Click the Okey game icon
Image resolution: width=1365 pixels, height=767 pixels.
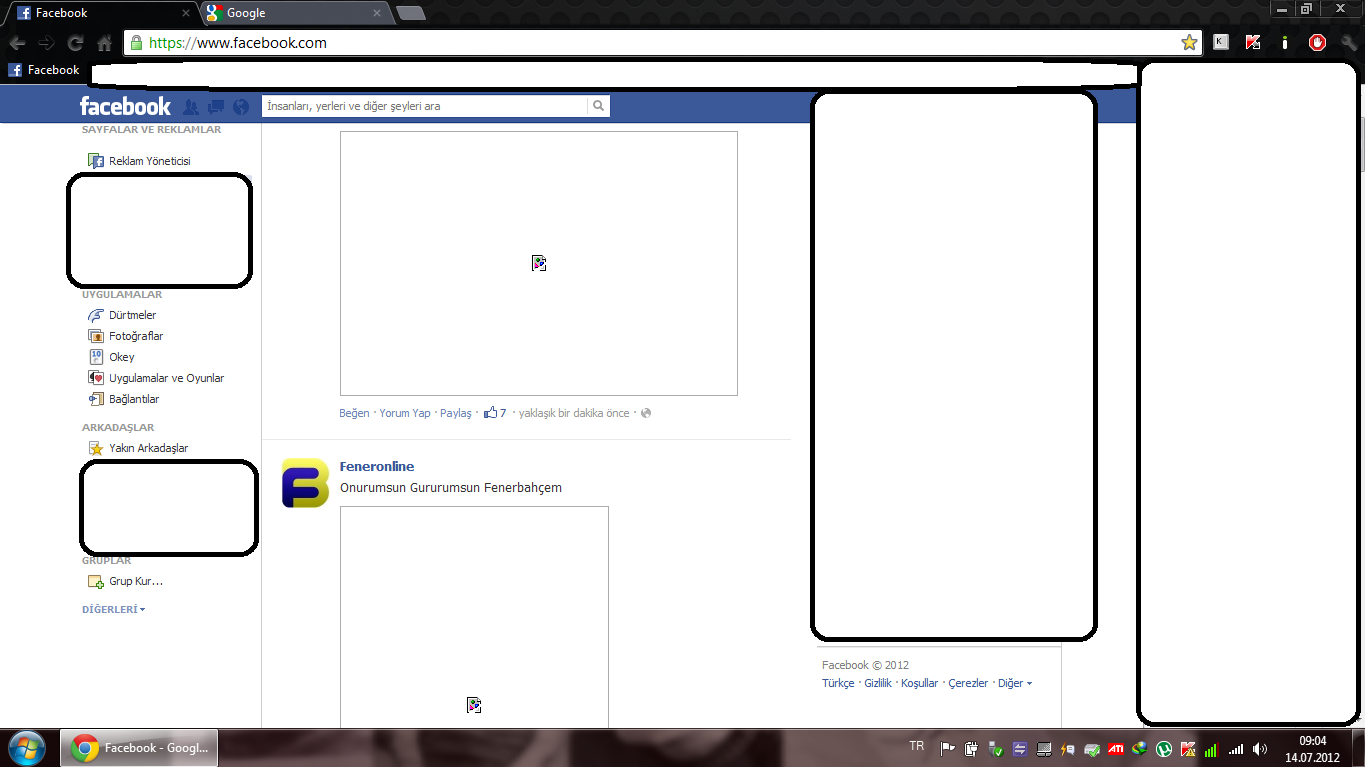click(96, 357)
